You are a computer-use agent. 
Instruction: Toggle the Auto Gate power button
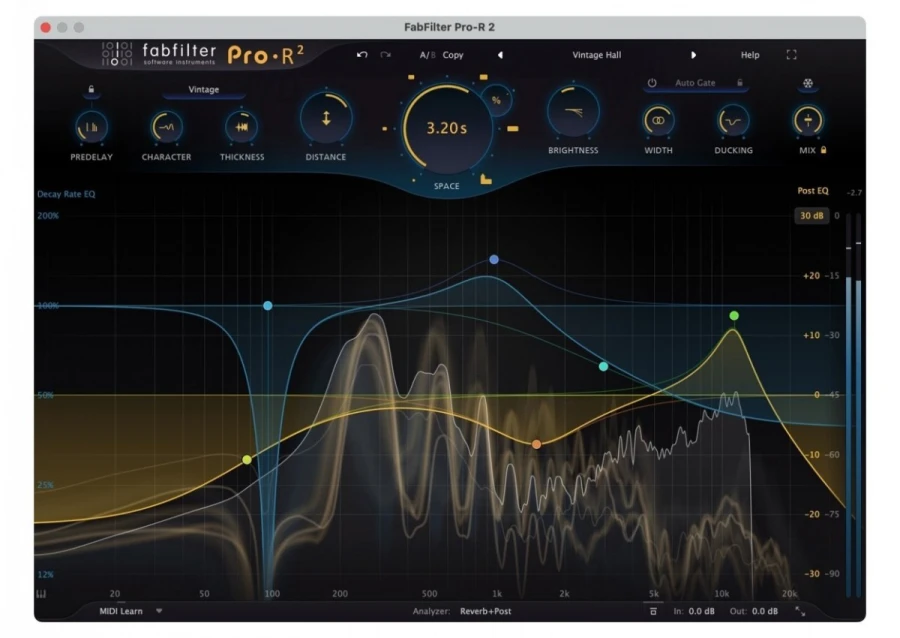click(x=652, y=83)
